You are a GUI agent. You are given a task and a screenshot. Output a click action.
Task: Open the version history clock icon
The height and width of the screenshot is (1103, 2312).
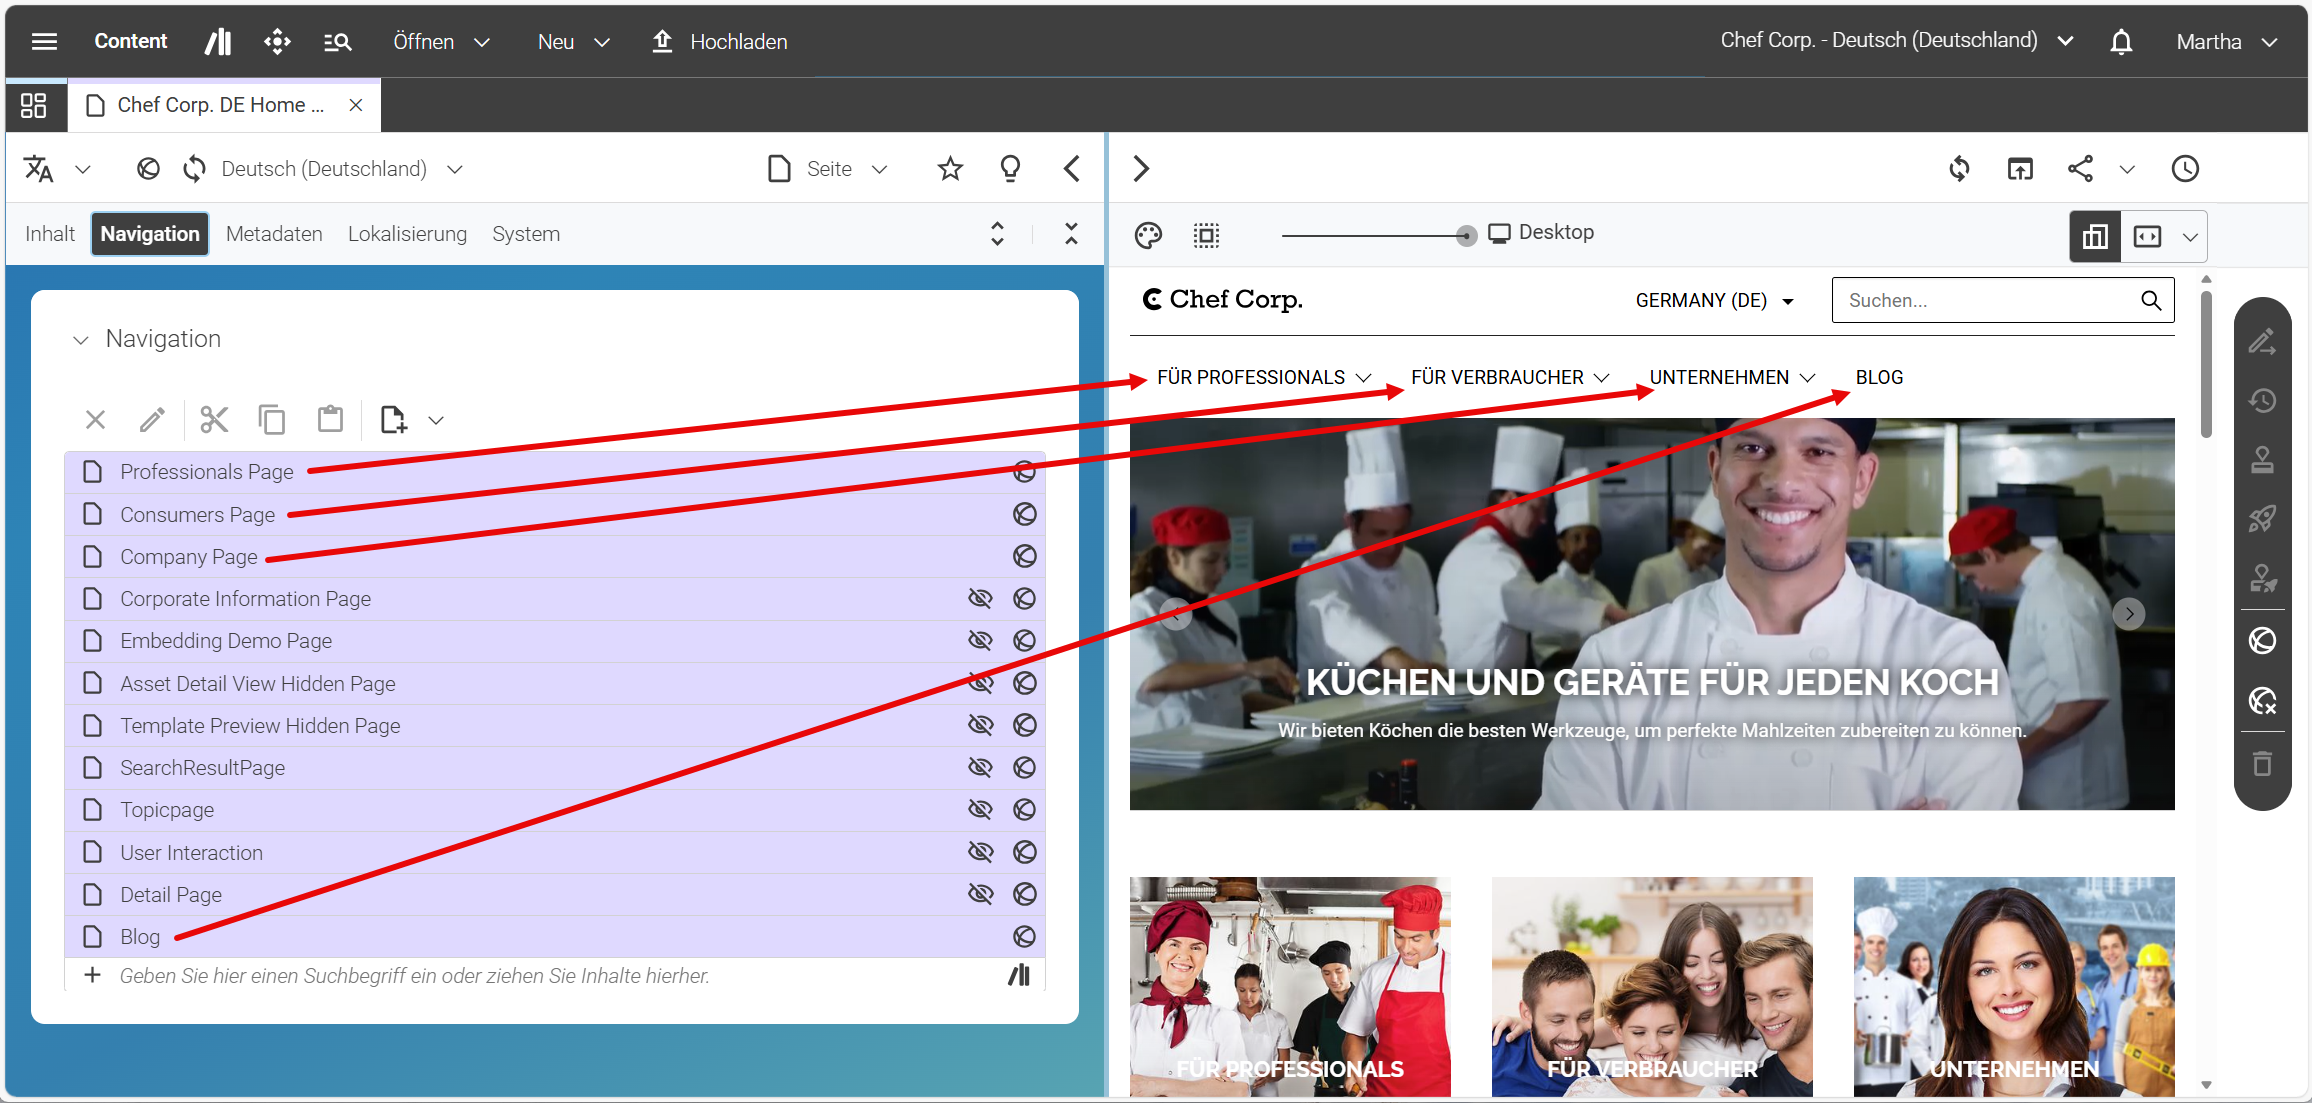[x=2185, y=169]
